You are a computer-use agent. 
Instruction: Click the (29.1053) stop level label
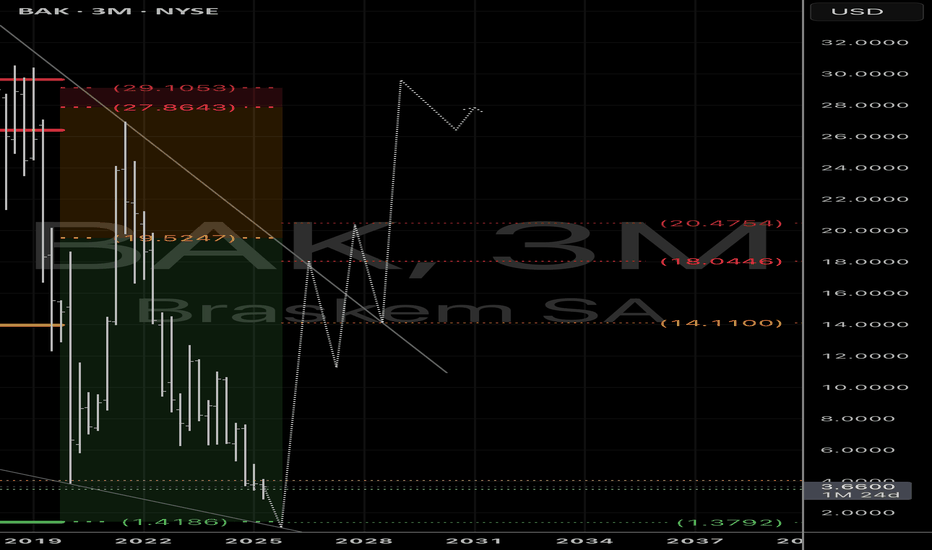pyautogui.click(x=175, y=88)
